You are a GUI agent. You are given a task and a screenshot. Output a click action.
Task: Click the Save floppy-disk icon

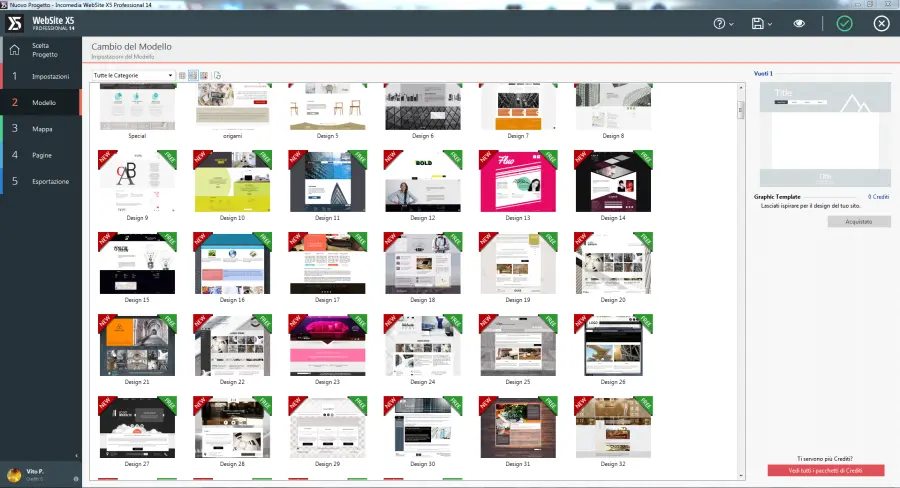758,24
